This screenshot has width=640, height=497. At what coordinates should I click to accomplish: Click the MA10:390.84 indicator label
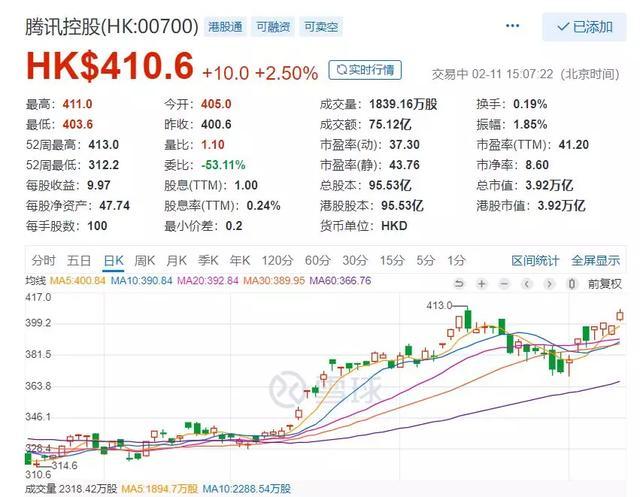coord(142,281)
